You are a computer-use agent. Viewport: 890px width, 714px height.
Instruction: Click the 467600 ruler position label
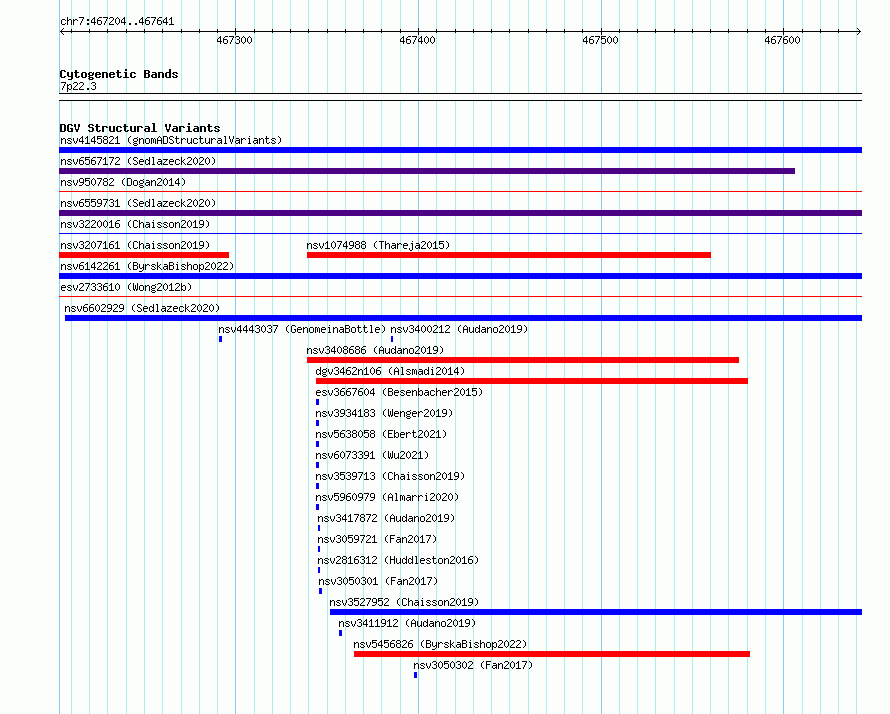point(782,40)
